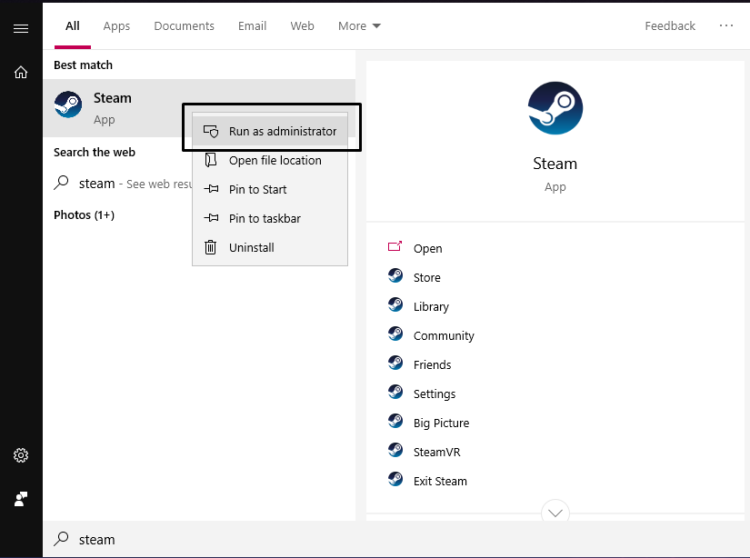Select Pin to taskbar option
Viewport: 750px width, 558px height.
tap(264, 218)
